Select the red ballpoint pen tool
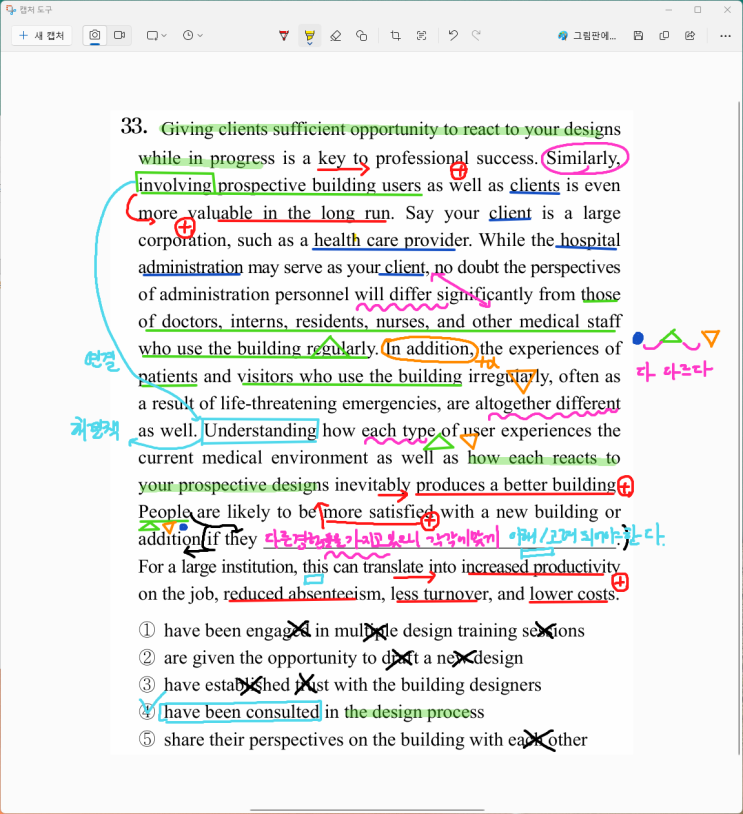 point(284,35)
